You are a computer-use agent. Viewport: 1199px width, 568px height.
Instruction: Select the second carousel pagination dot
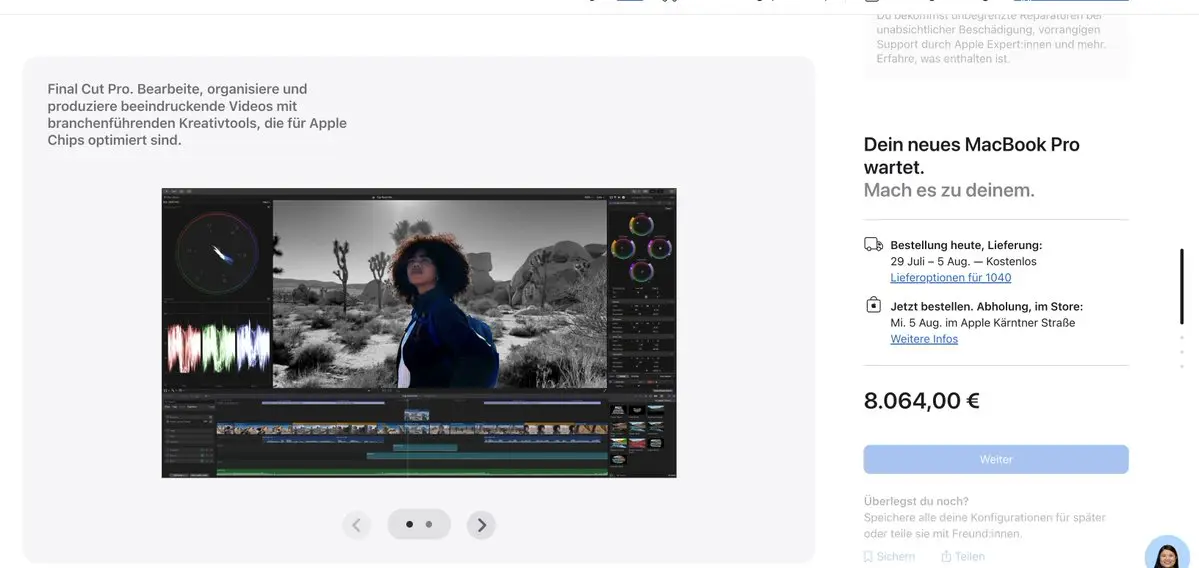click(x=429, y=524)
